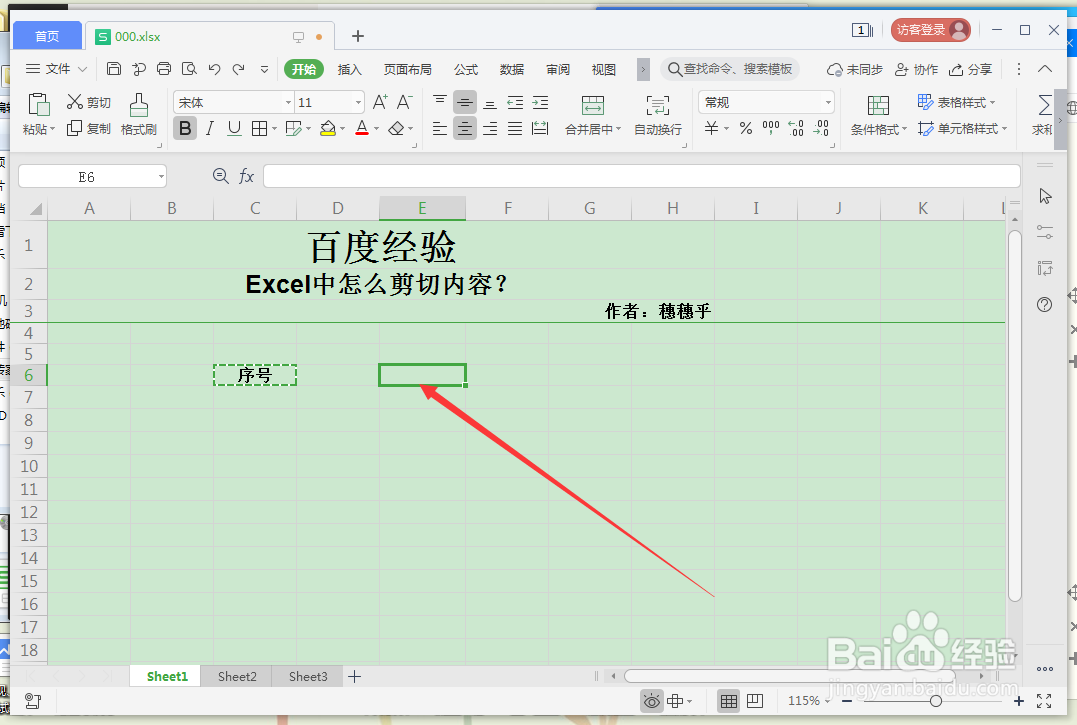Switch to the 视图 View tab

click(604, 69)
